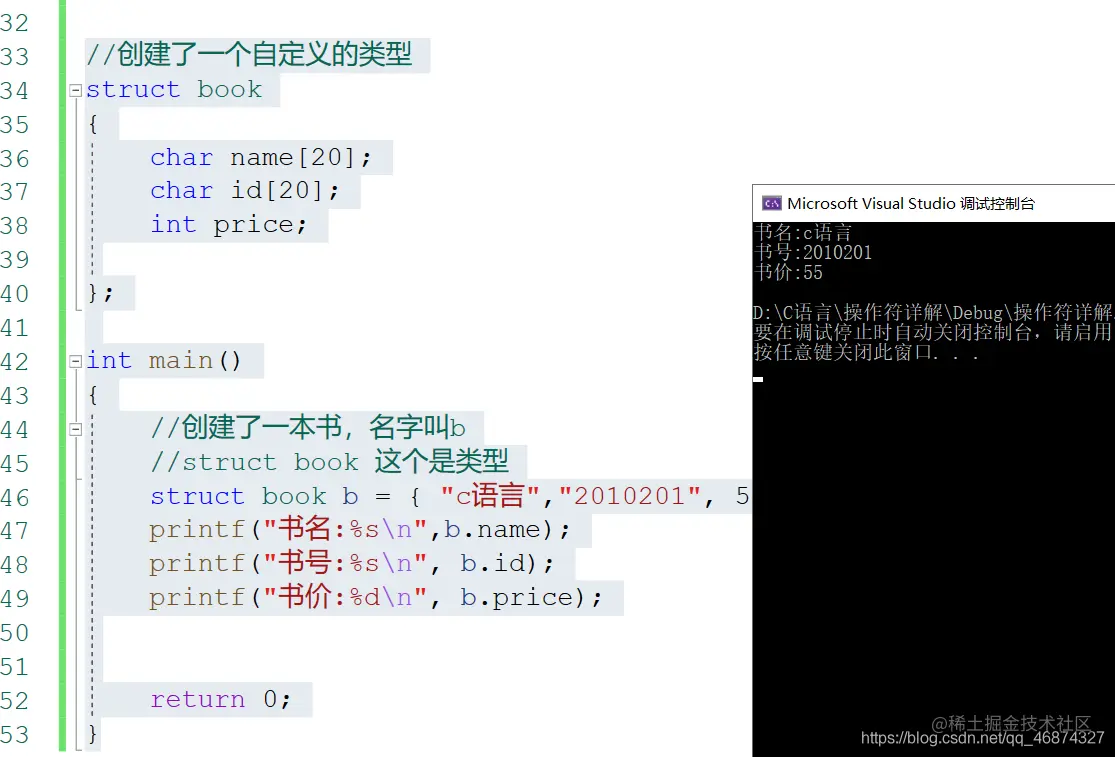Click the closing brace on line 53
This screenshot has width=1115, height=757.
(93, 733)
